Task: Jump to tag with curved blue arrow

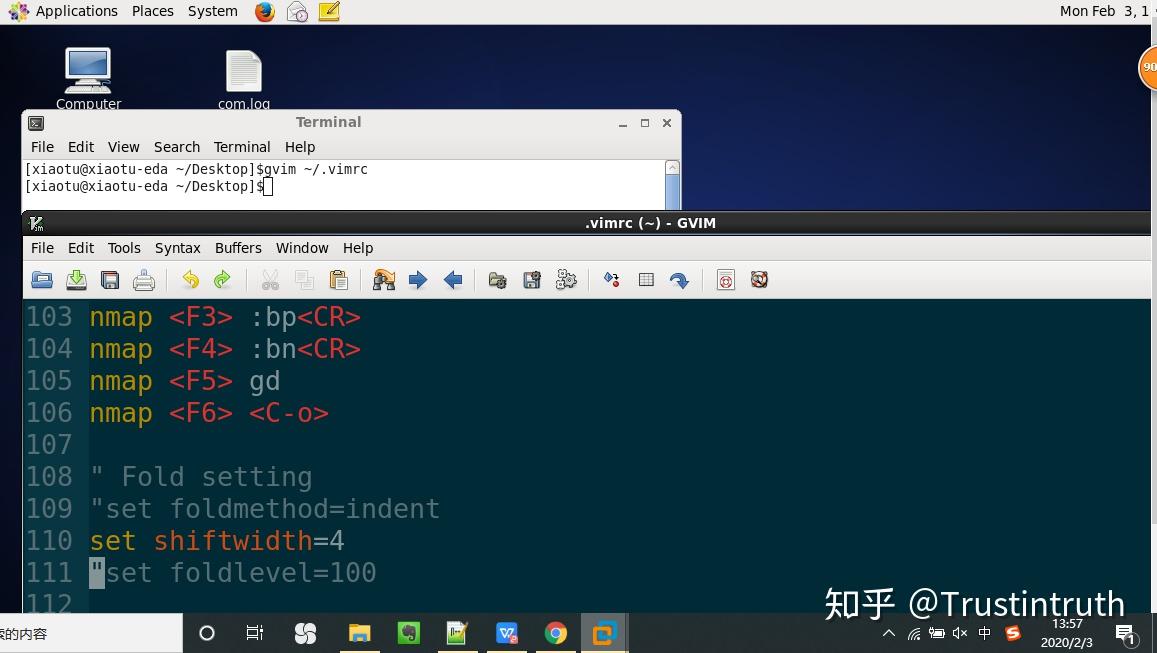Action: coord(679,280)
